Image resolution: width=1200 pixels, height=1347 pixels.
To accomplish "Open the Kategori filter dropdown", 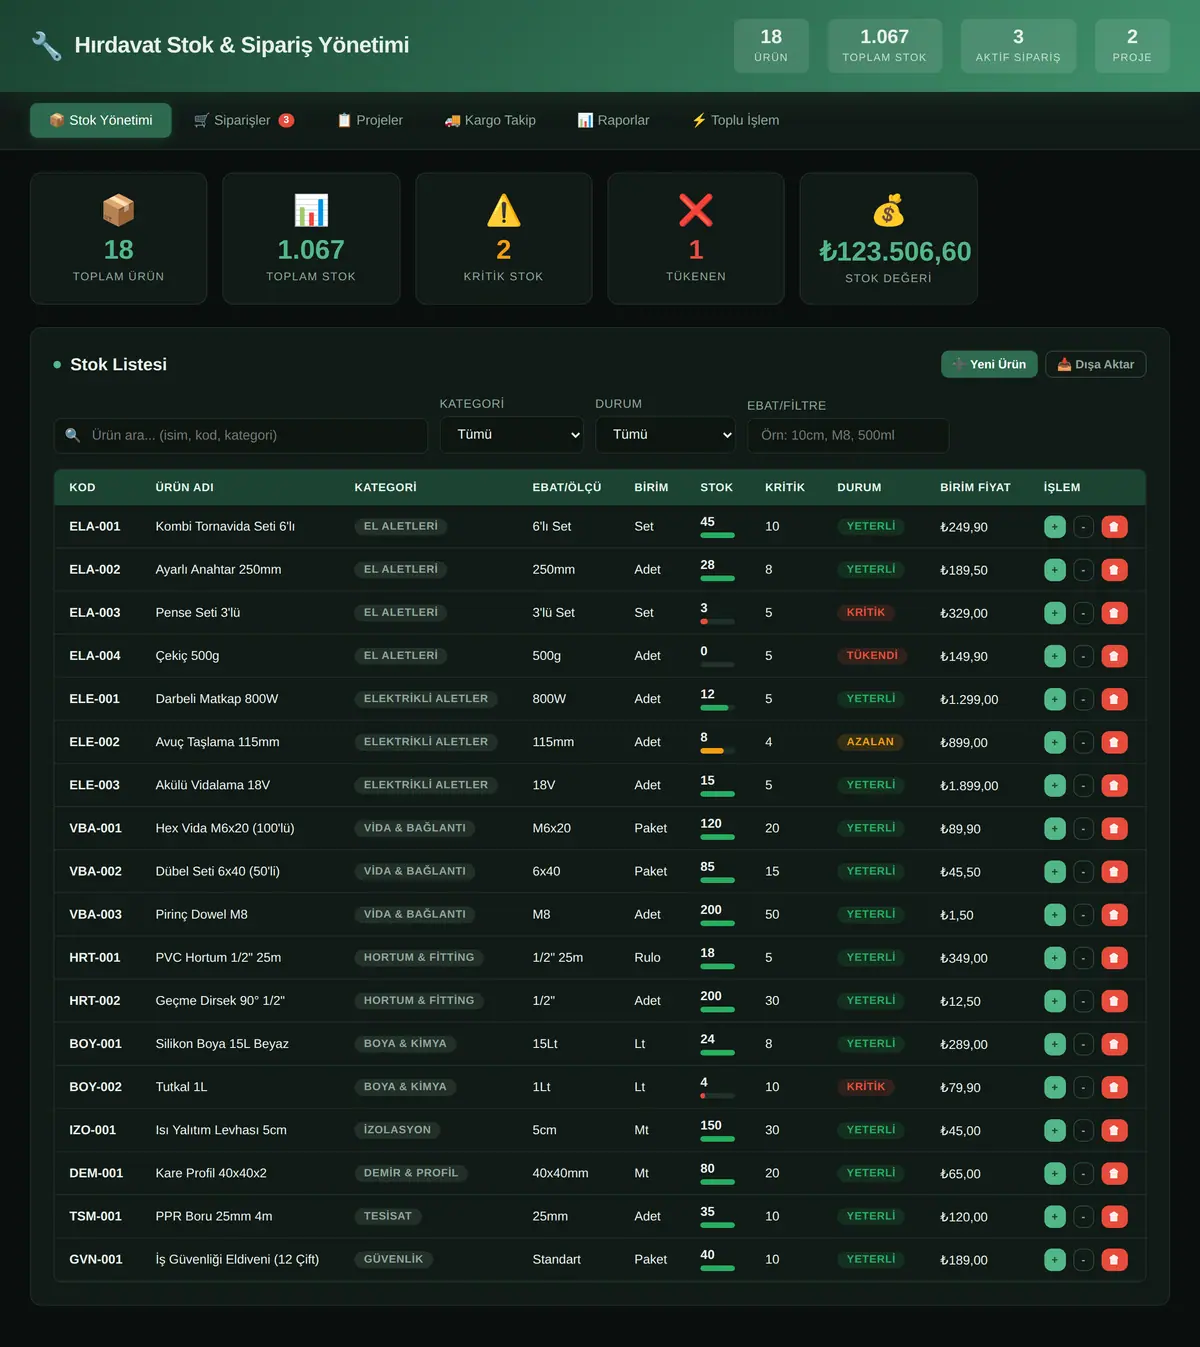I will [x=512, y=435].
